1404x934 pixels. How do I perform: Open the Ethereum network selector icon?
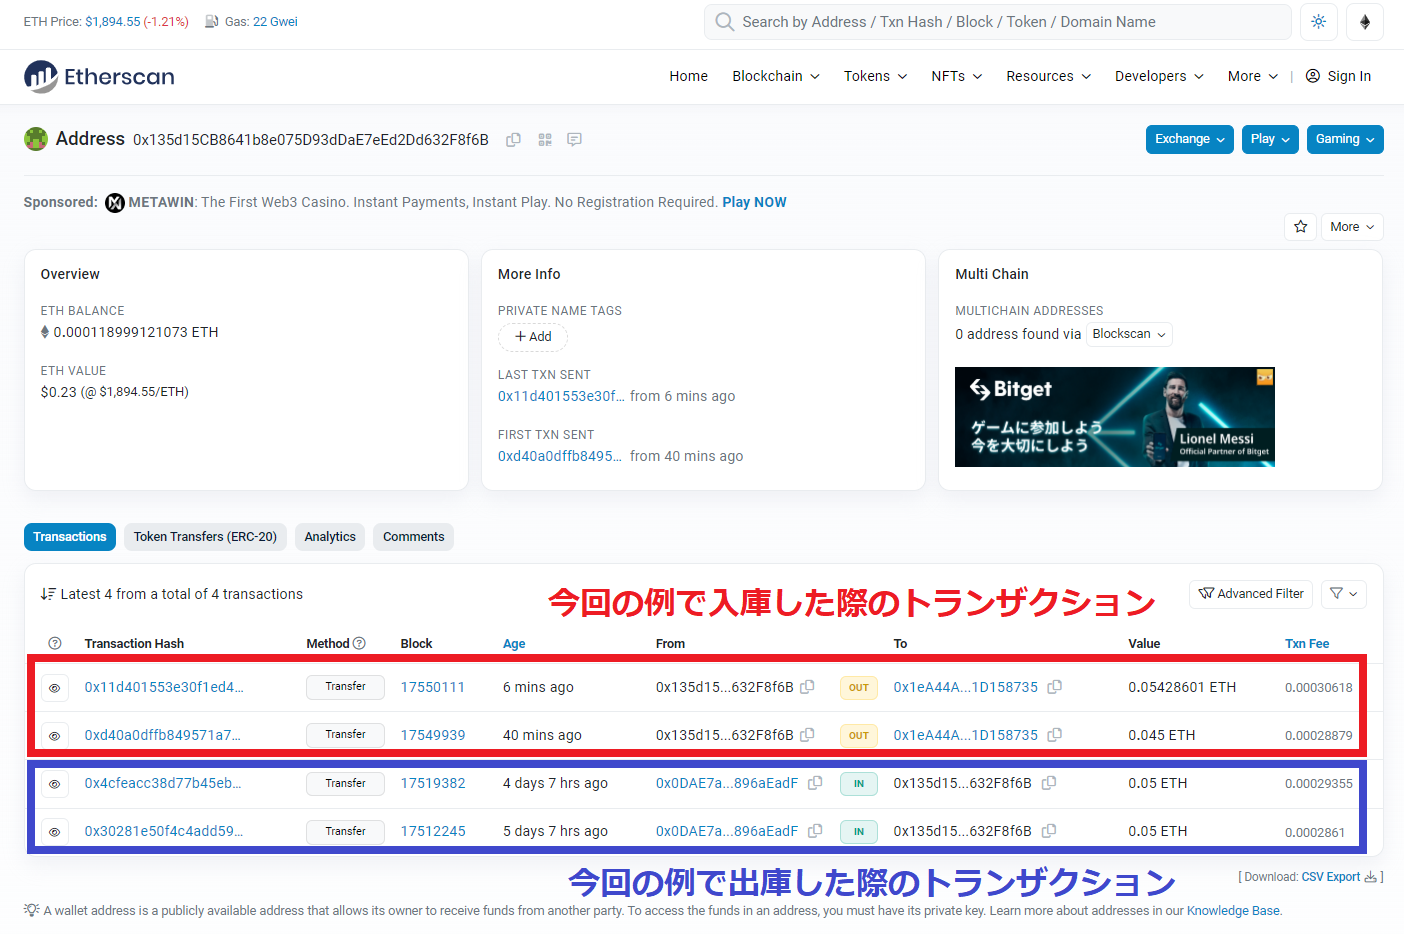(x=1365, y=22)
